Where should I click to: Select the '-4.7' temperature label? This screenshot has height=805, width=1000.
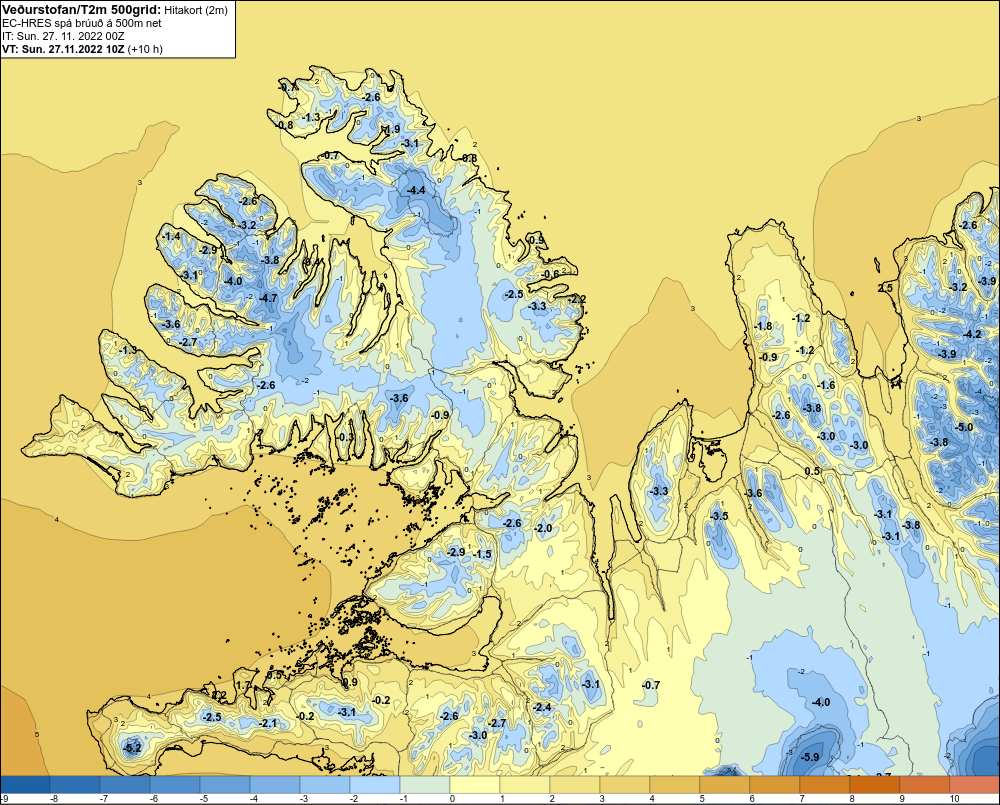(268, 298)
